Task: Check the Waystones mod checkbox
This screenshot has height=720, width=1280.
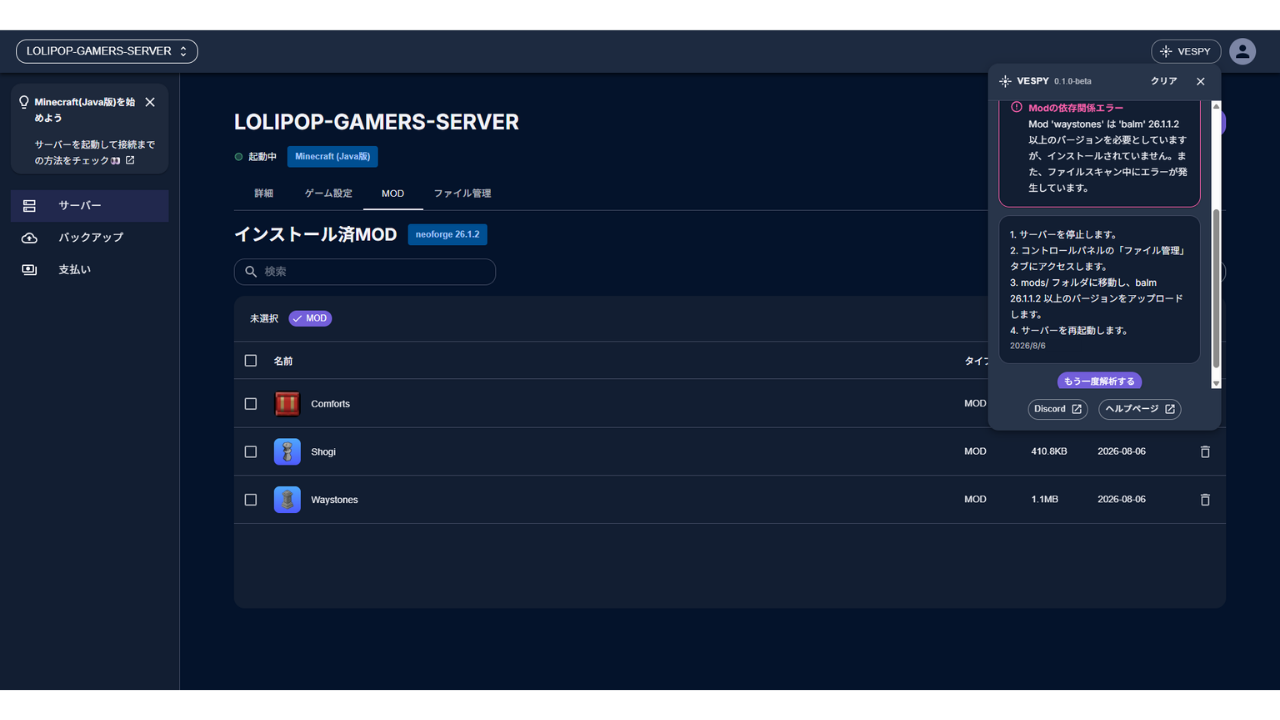Action: [x=251, y=500]
